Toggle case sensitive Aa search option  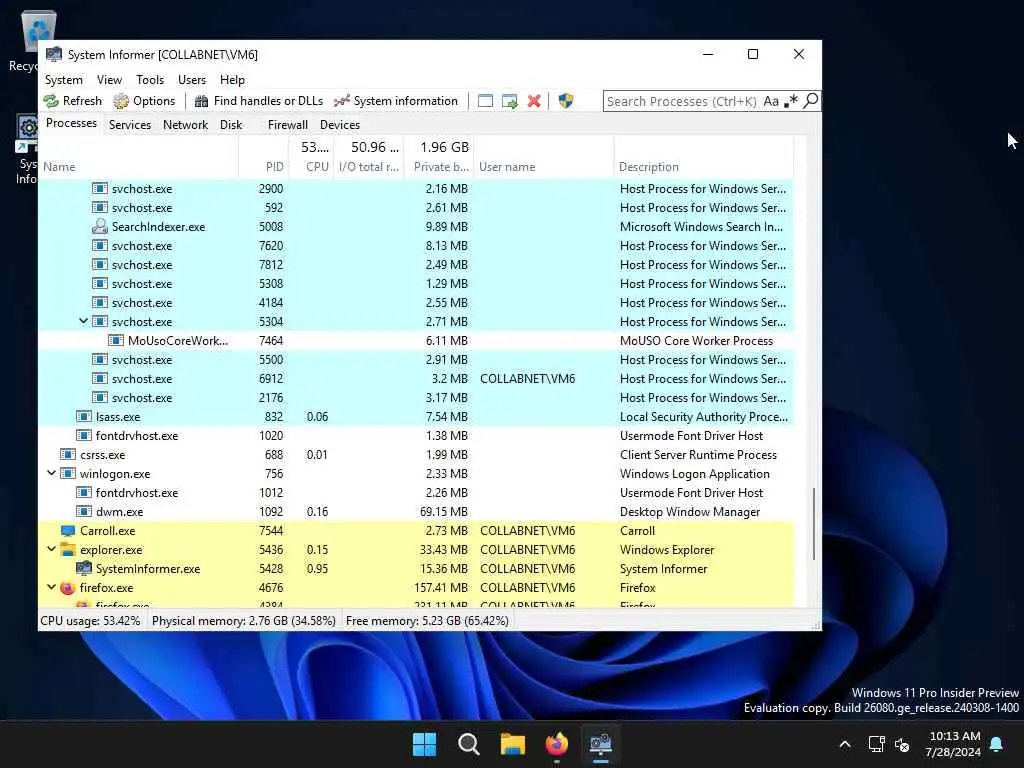(x=771, y=101)
